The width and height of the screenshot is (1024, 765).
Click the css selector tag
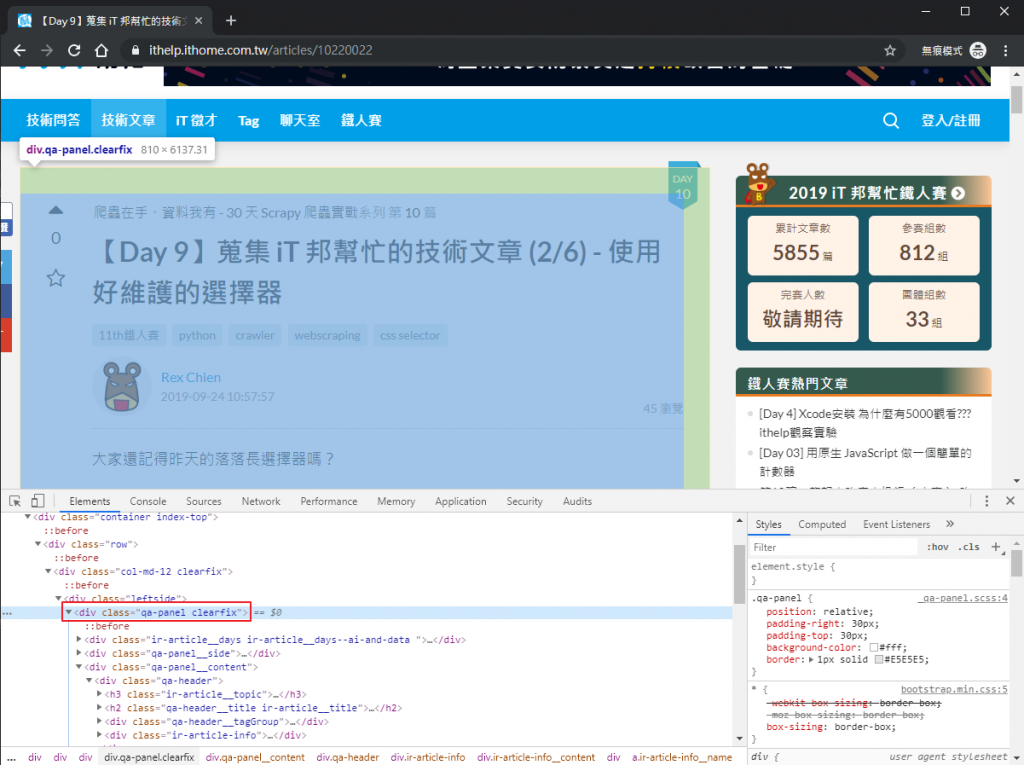(410, 335)
